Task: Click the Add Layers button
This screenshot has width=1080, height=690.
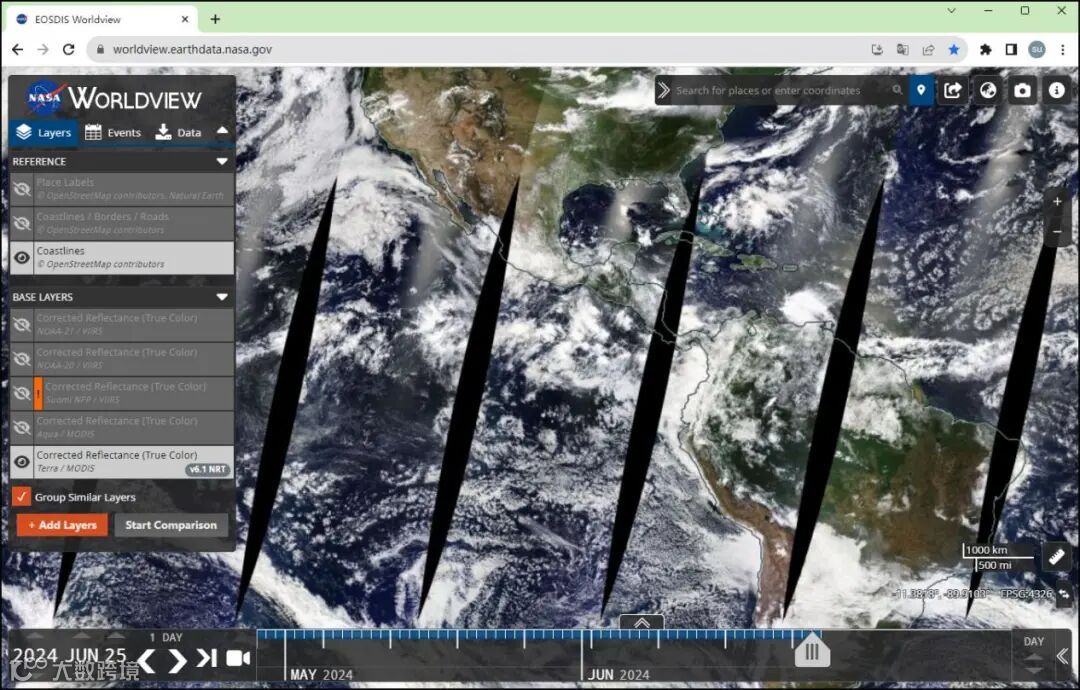Action: tap(63, 525)
